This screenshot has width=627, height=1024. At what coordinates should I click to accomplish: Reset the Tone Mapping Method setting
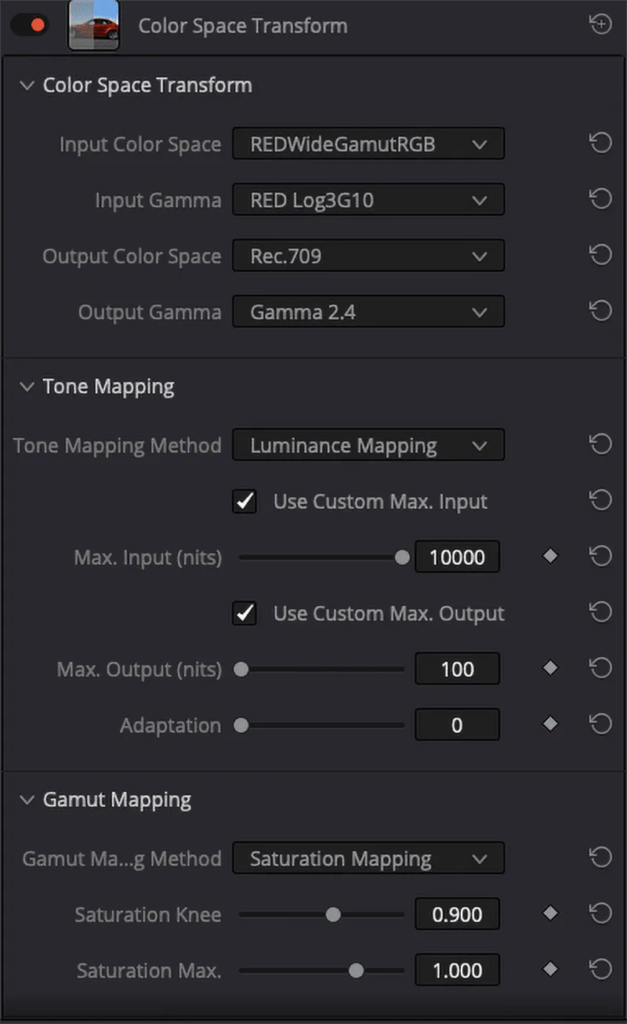point(600,445)
